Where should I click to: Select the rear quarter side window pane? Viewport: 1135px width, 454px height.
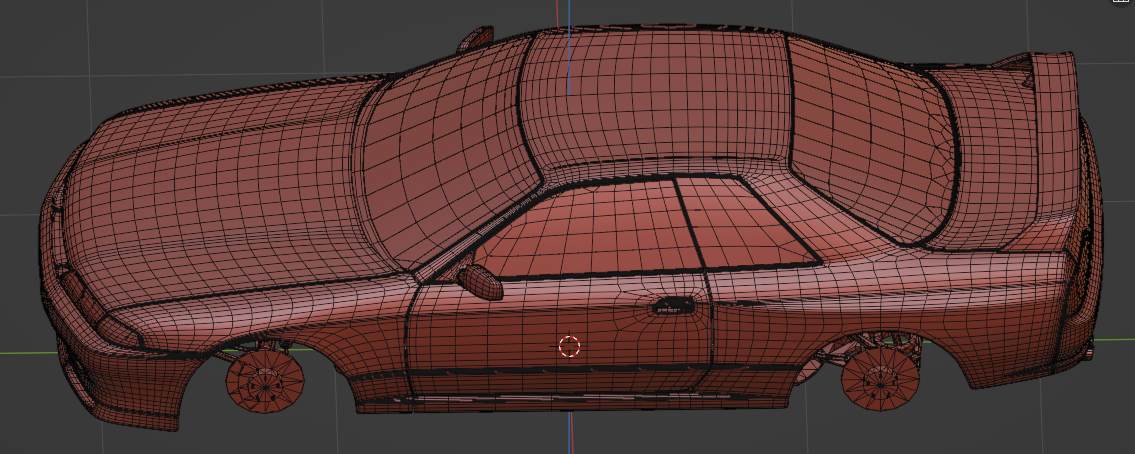[x=746, y=221]
